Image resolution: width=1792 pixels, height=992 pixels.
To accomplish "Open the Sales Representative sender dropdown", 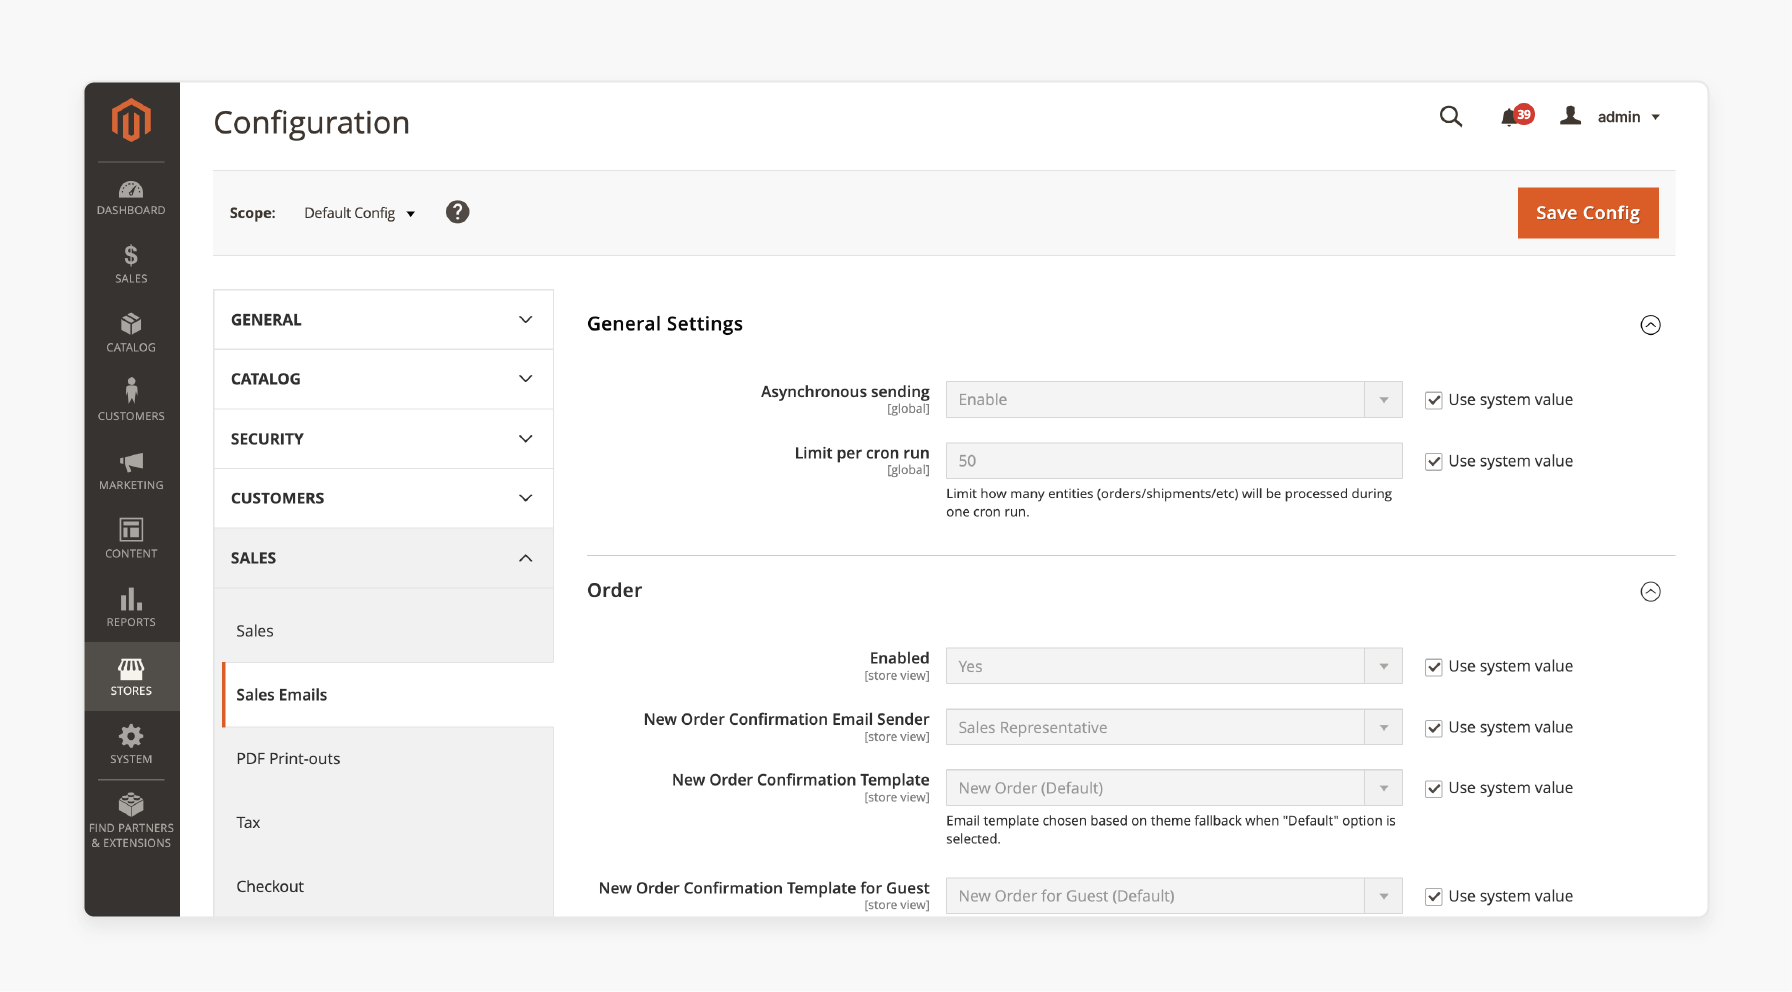I will [1174, 727].
